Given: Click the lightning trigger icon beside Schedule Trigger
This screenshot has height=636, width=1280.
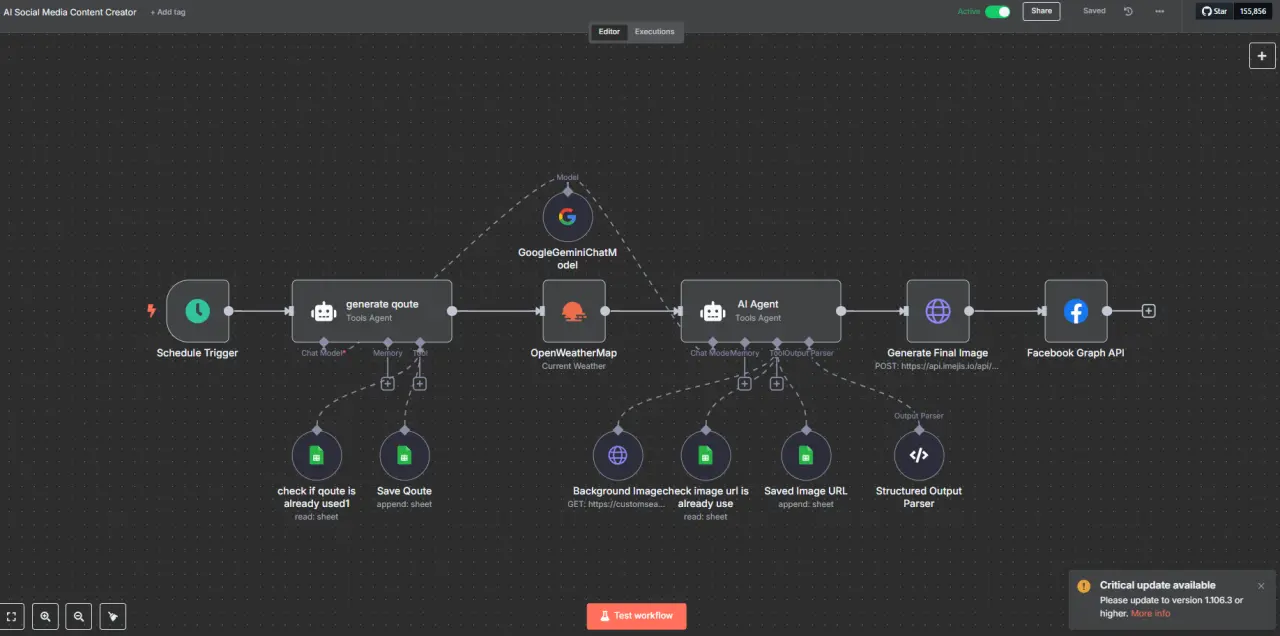Looking at the screenshot, I should pyautogui.click(x=152, y=311).
